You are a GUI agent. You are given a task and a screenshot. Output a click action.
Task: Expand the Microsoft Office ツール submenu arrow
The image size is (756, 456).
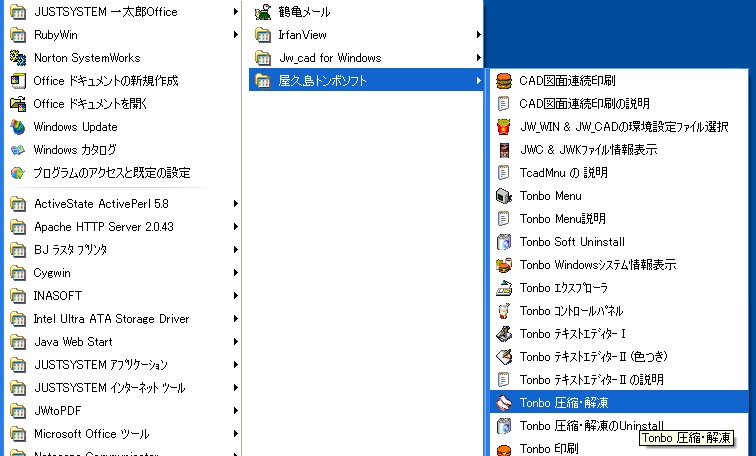235,434
